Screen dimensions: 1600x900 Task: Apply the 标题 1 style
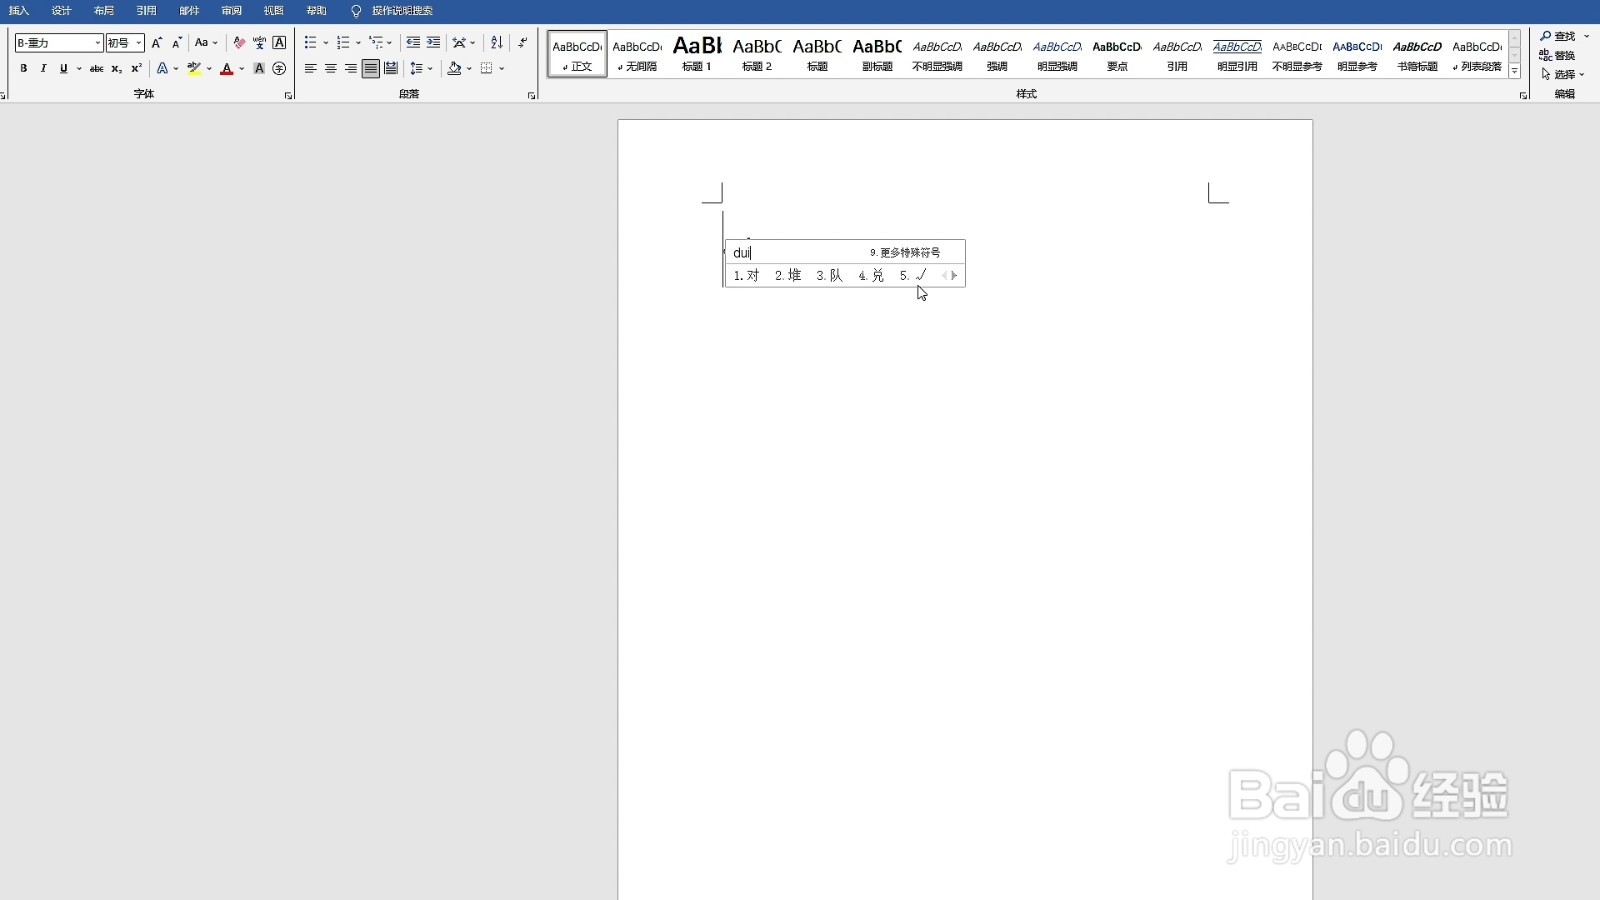tap(697, 54)
